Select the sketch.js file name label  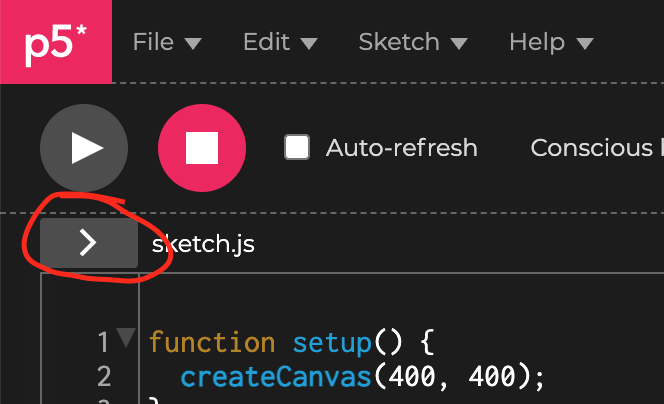tap(203, 244)
